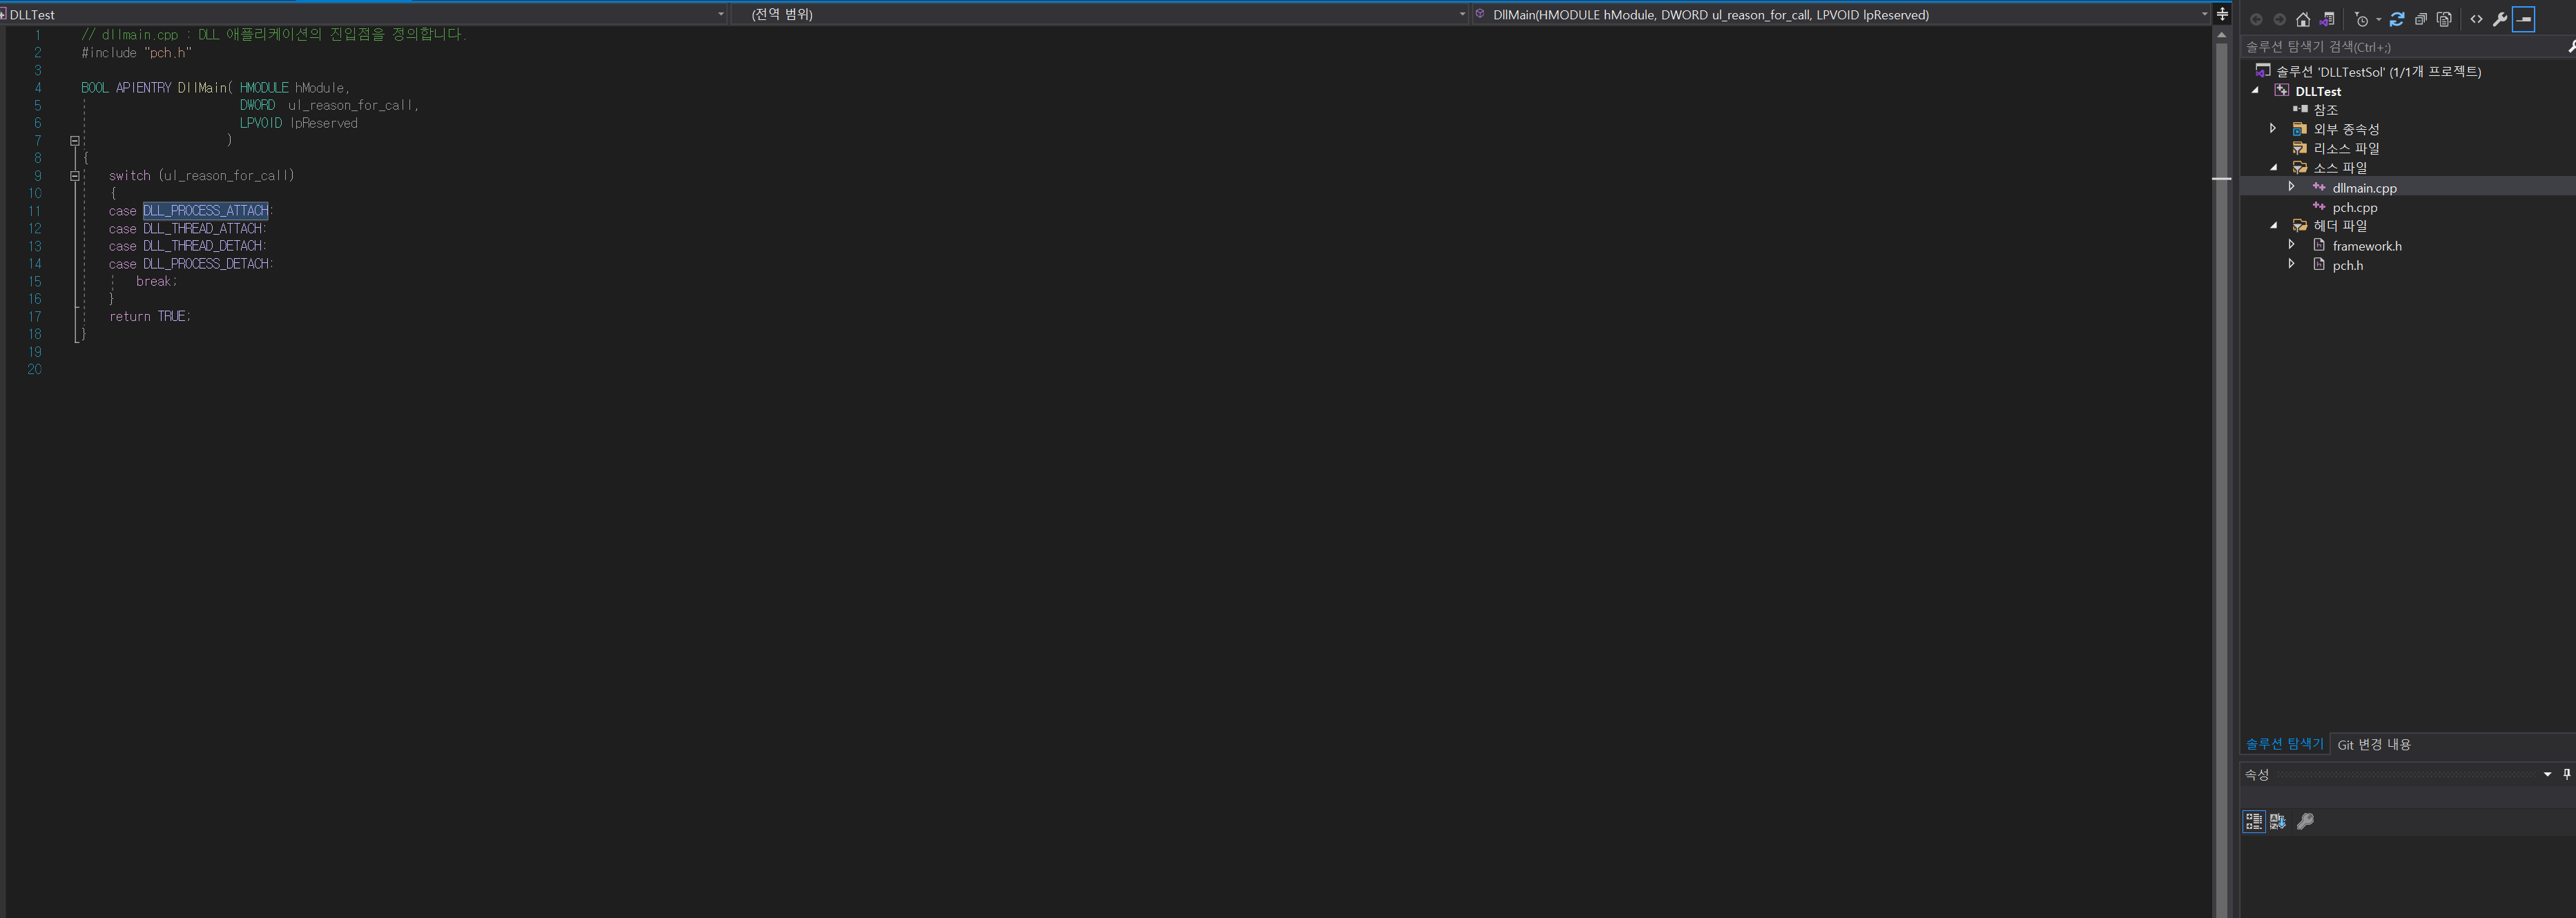Collapse the 소스 파일 folder
This screenshot has width=2576, height=918.
[2274, 167]
